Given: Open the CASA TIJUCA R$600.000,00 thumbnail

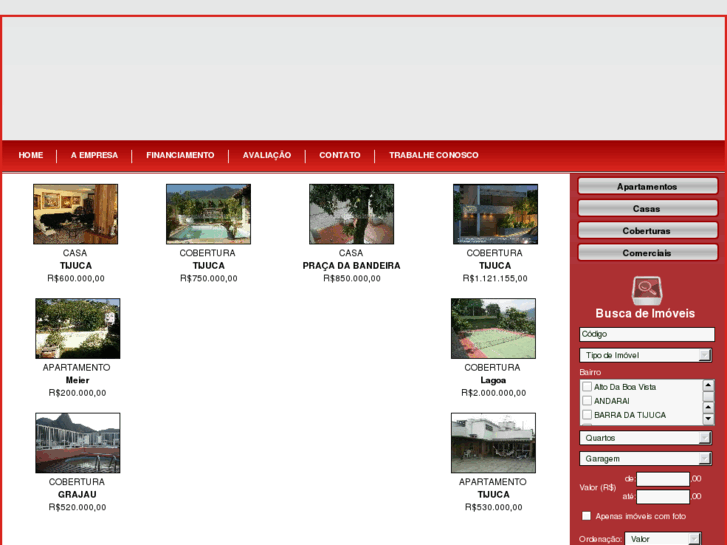Looking at the screenshot, I should pos(76,214).
